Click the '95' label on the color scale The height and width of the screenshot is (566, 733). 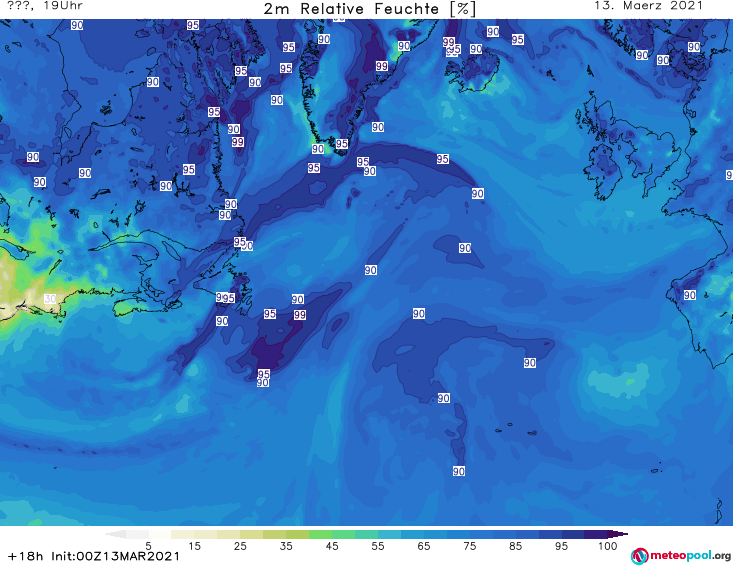pyautogui.click(x=561, y=546)
